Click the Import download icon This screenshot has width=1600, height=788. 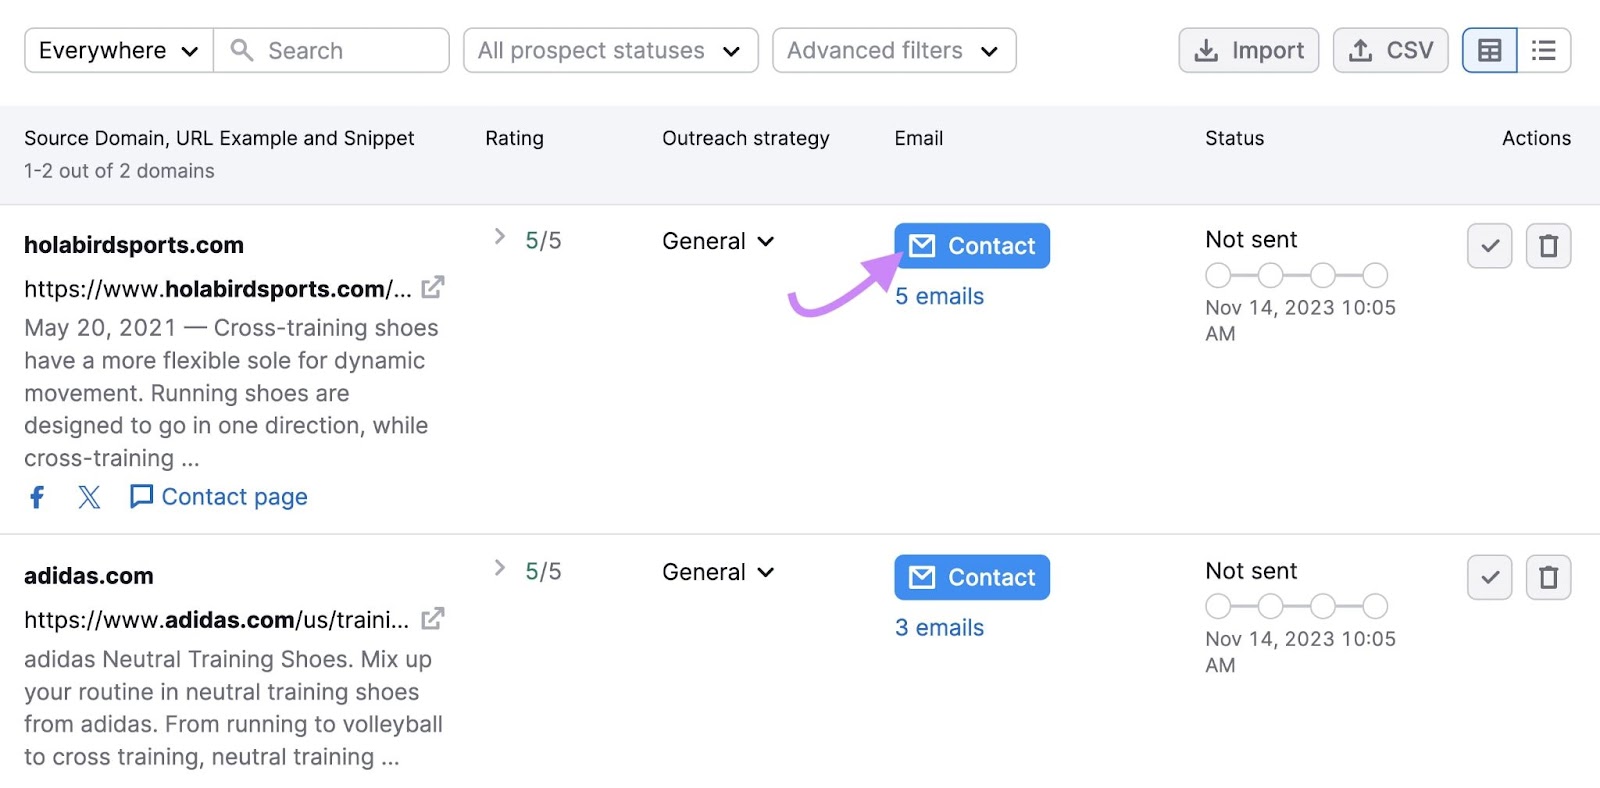click(1207, 50)
